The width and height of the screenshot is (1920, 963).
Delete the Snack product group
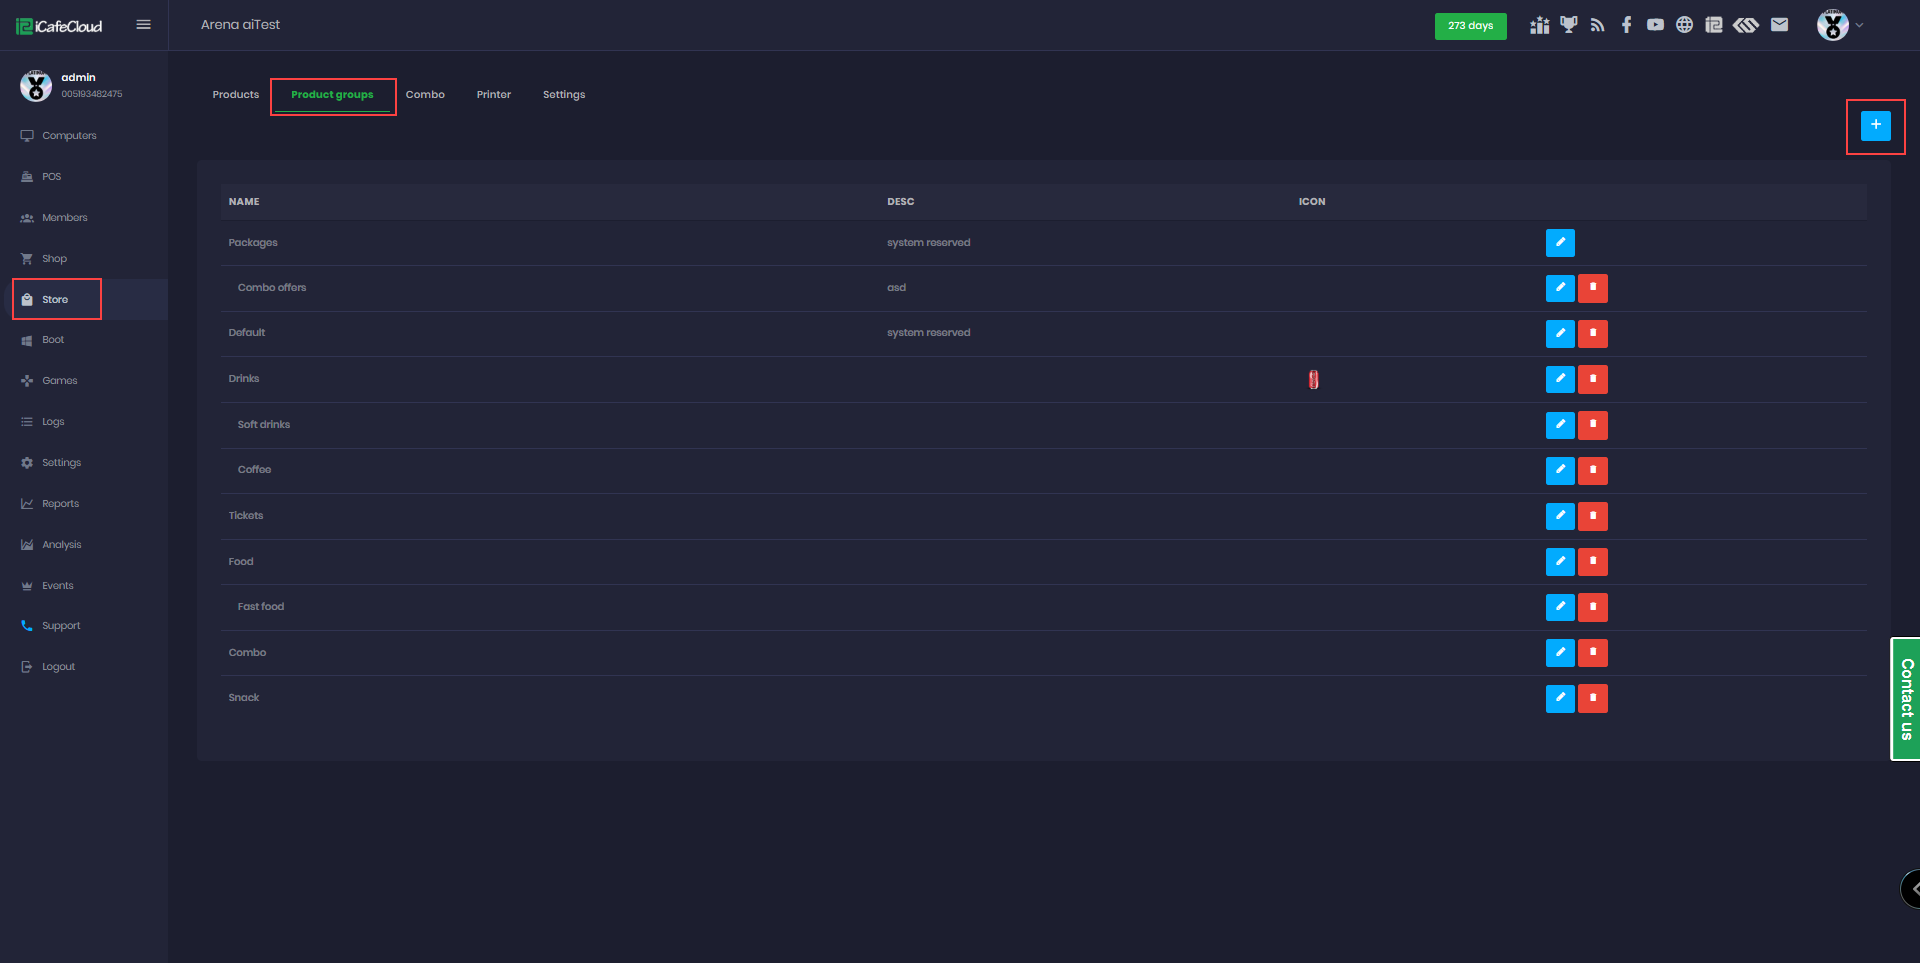[x=1592, y=698]
